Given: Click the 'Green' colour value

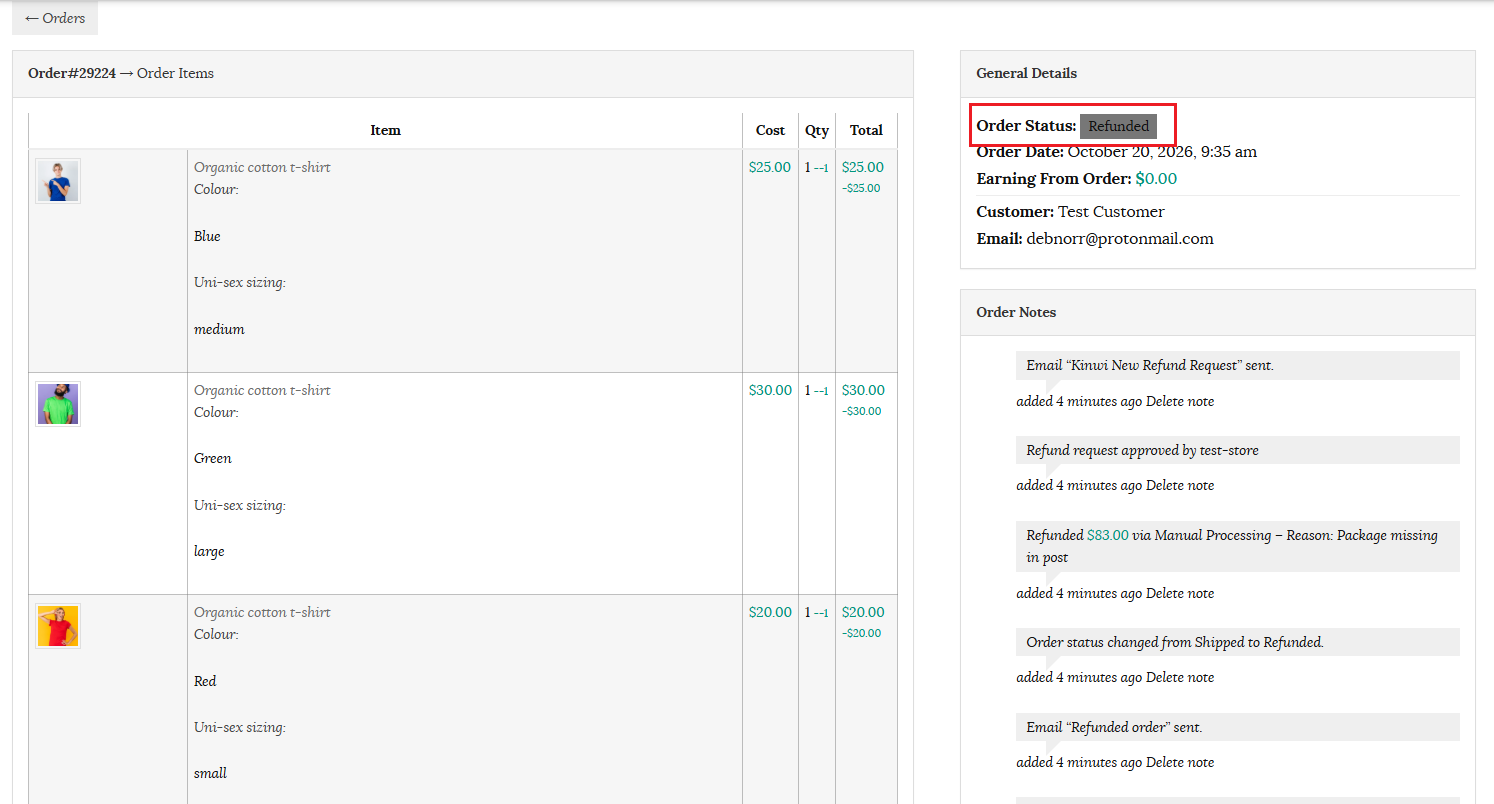Looking at the screenshot, I should pyautogui.click(x=213, y=458).
